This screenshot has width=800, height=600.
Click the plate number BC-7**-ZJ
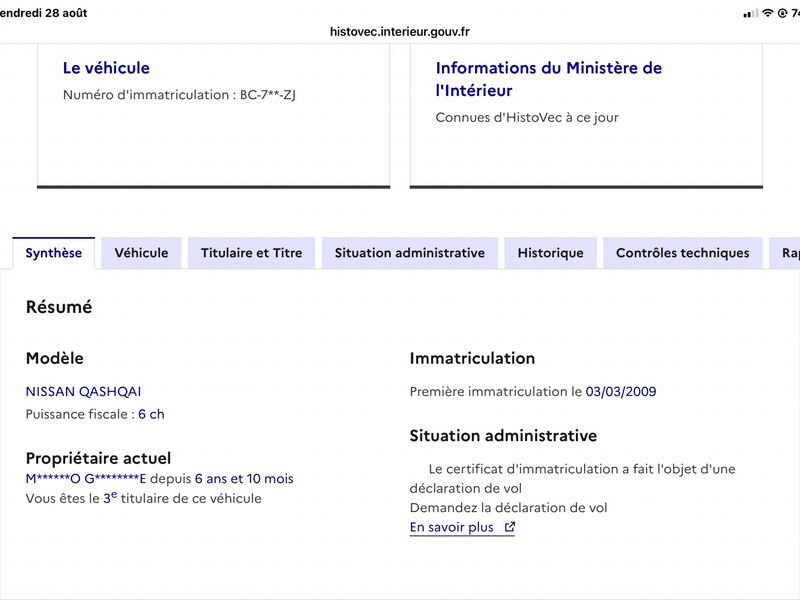click(x=268, y=95)
